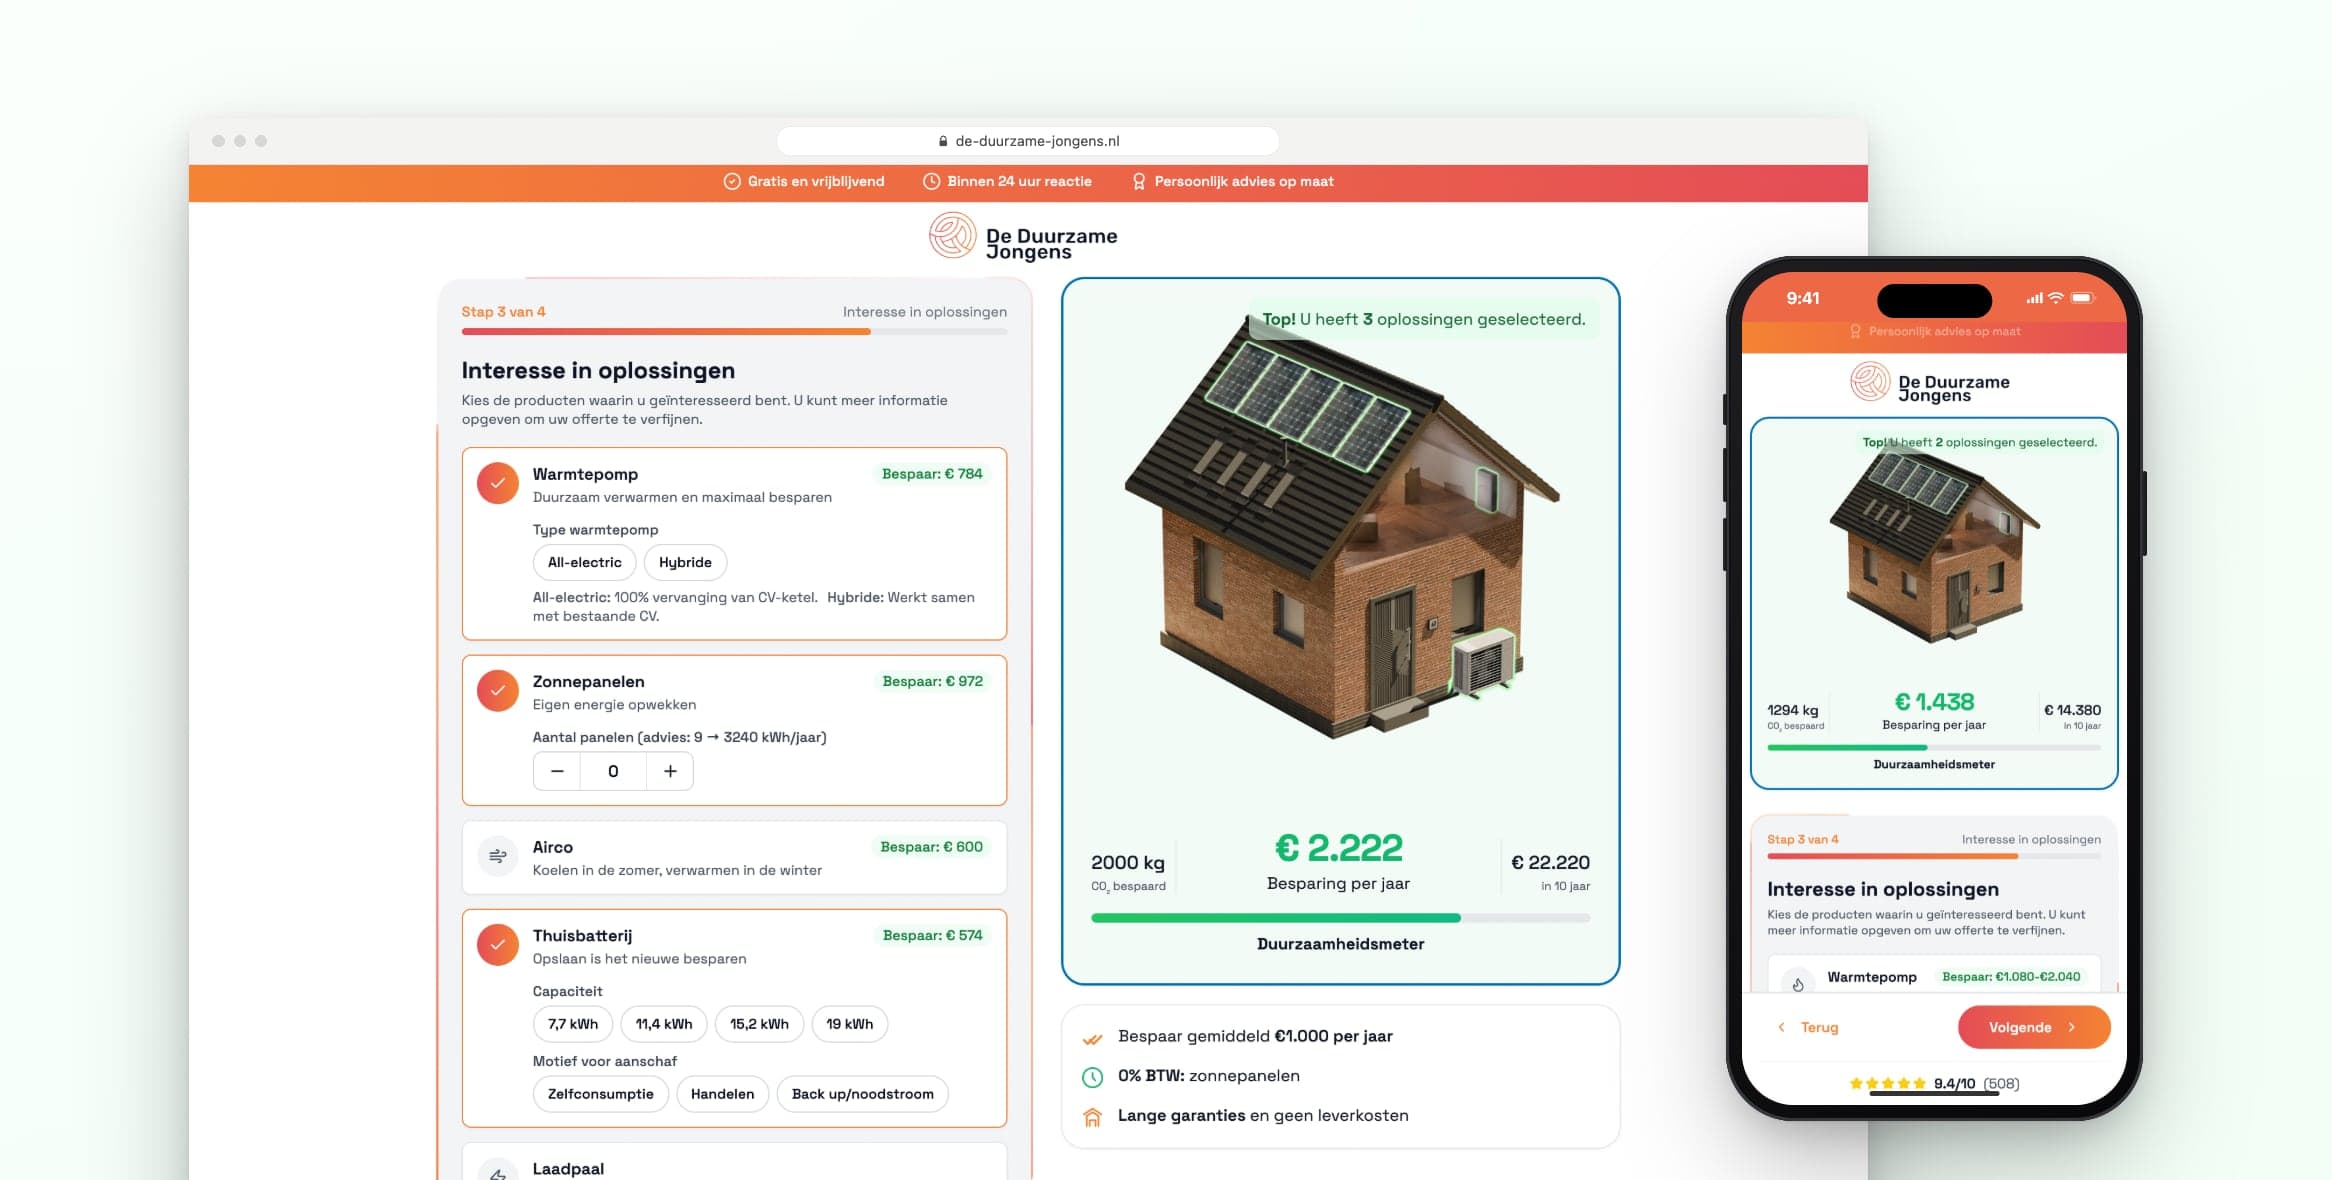The width and height of the screenshot is (2332, 1180).
Task: Choose 11,4 kWh battery capacity
Action: (664, 1024)
